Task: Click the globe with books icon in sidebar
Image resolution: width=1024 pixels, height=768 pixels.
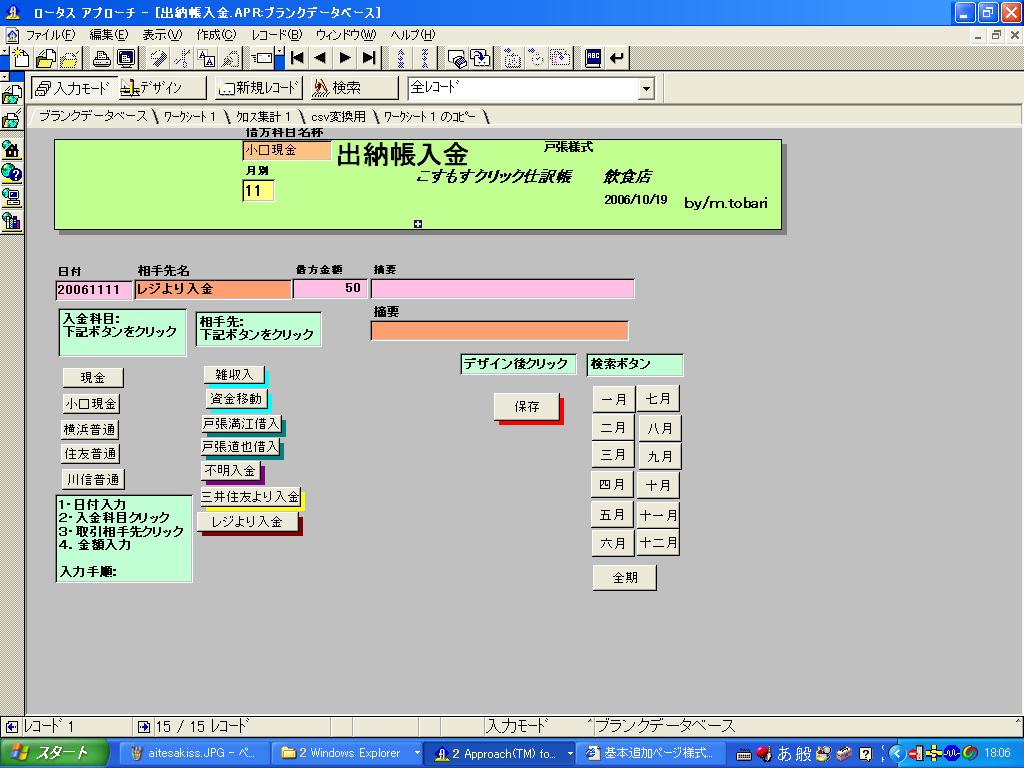Action: click(11, 221)
